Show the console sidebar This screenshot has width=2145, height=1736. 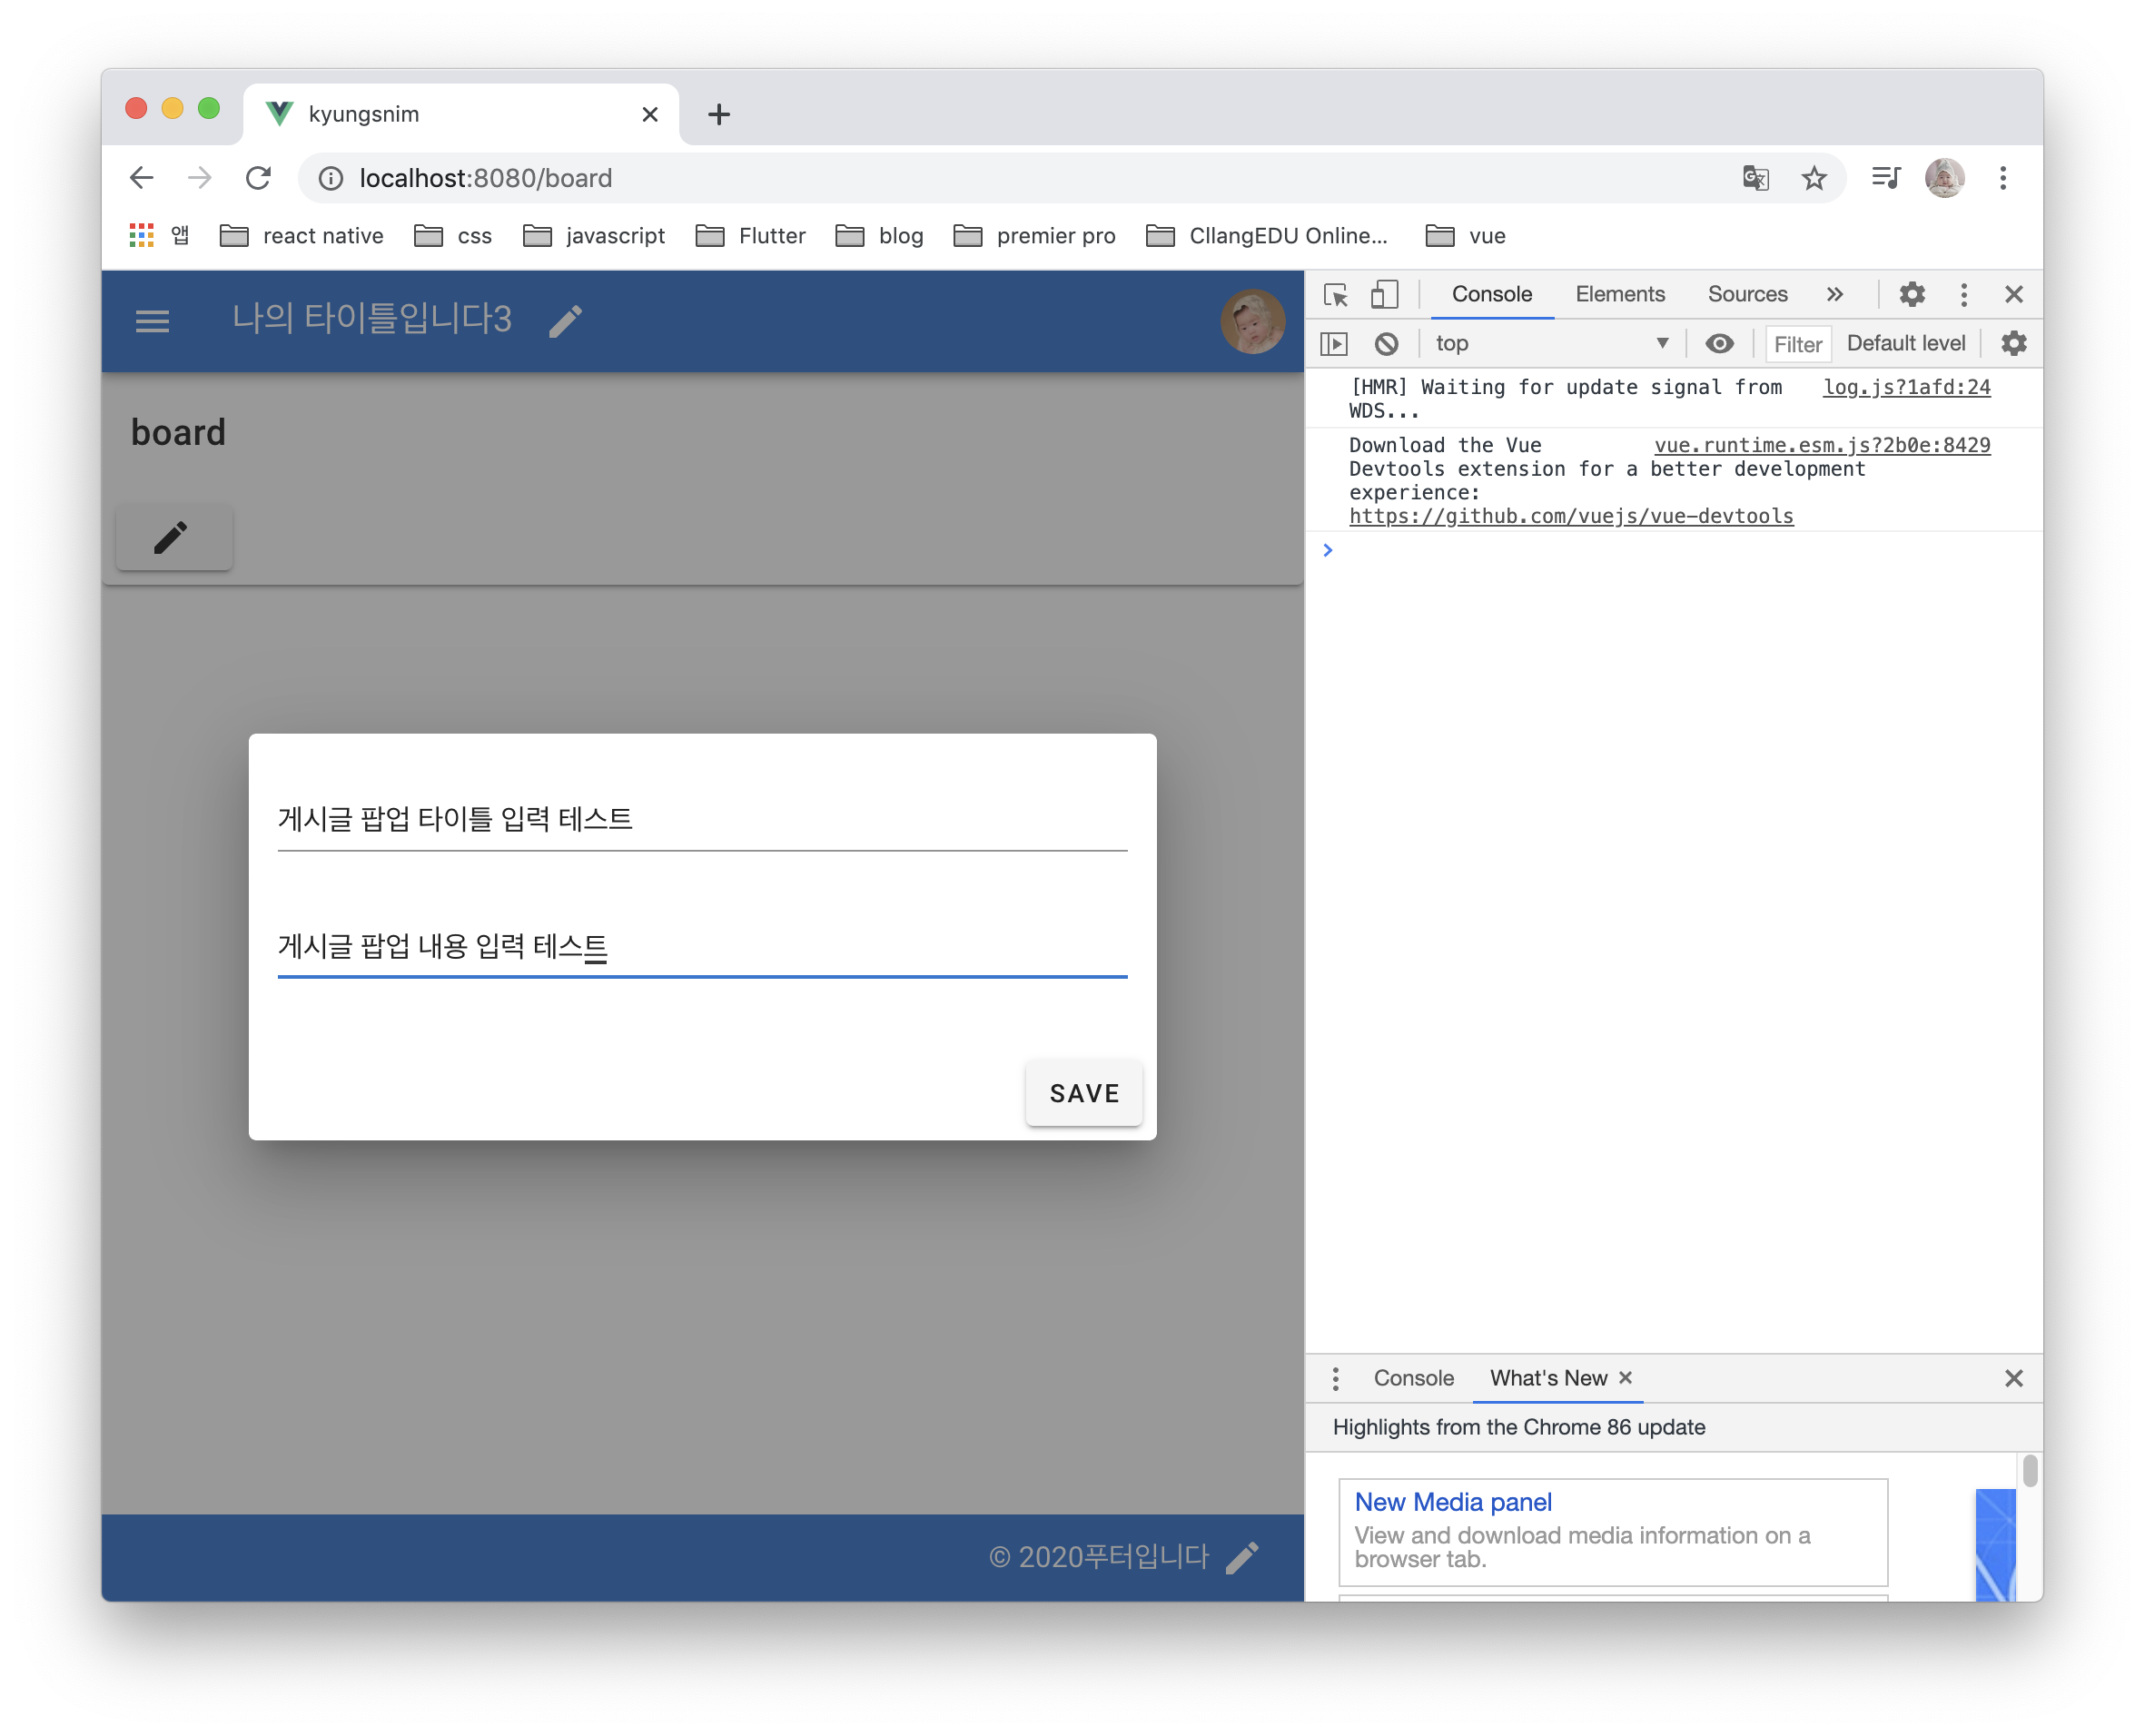(x=1334, y=344)
